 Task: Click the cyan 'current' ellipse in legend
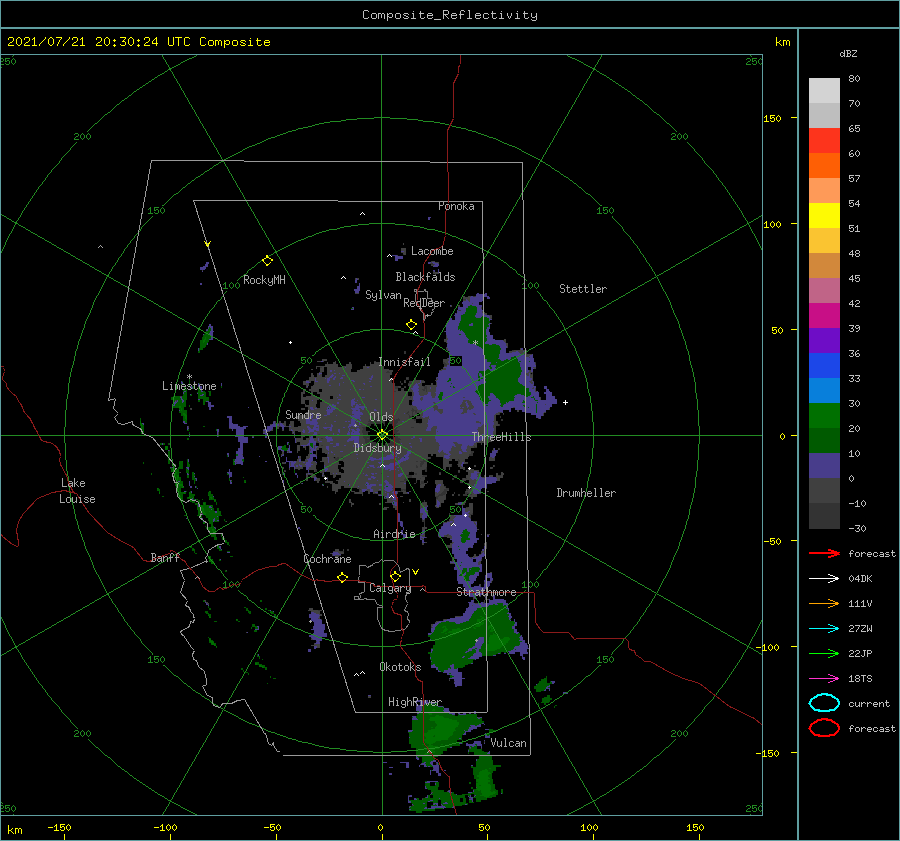824,703
